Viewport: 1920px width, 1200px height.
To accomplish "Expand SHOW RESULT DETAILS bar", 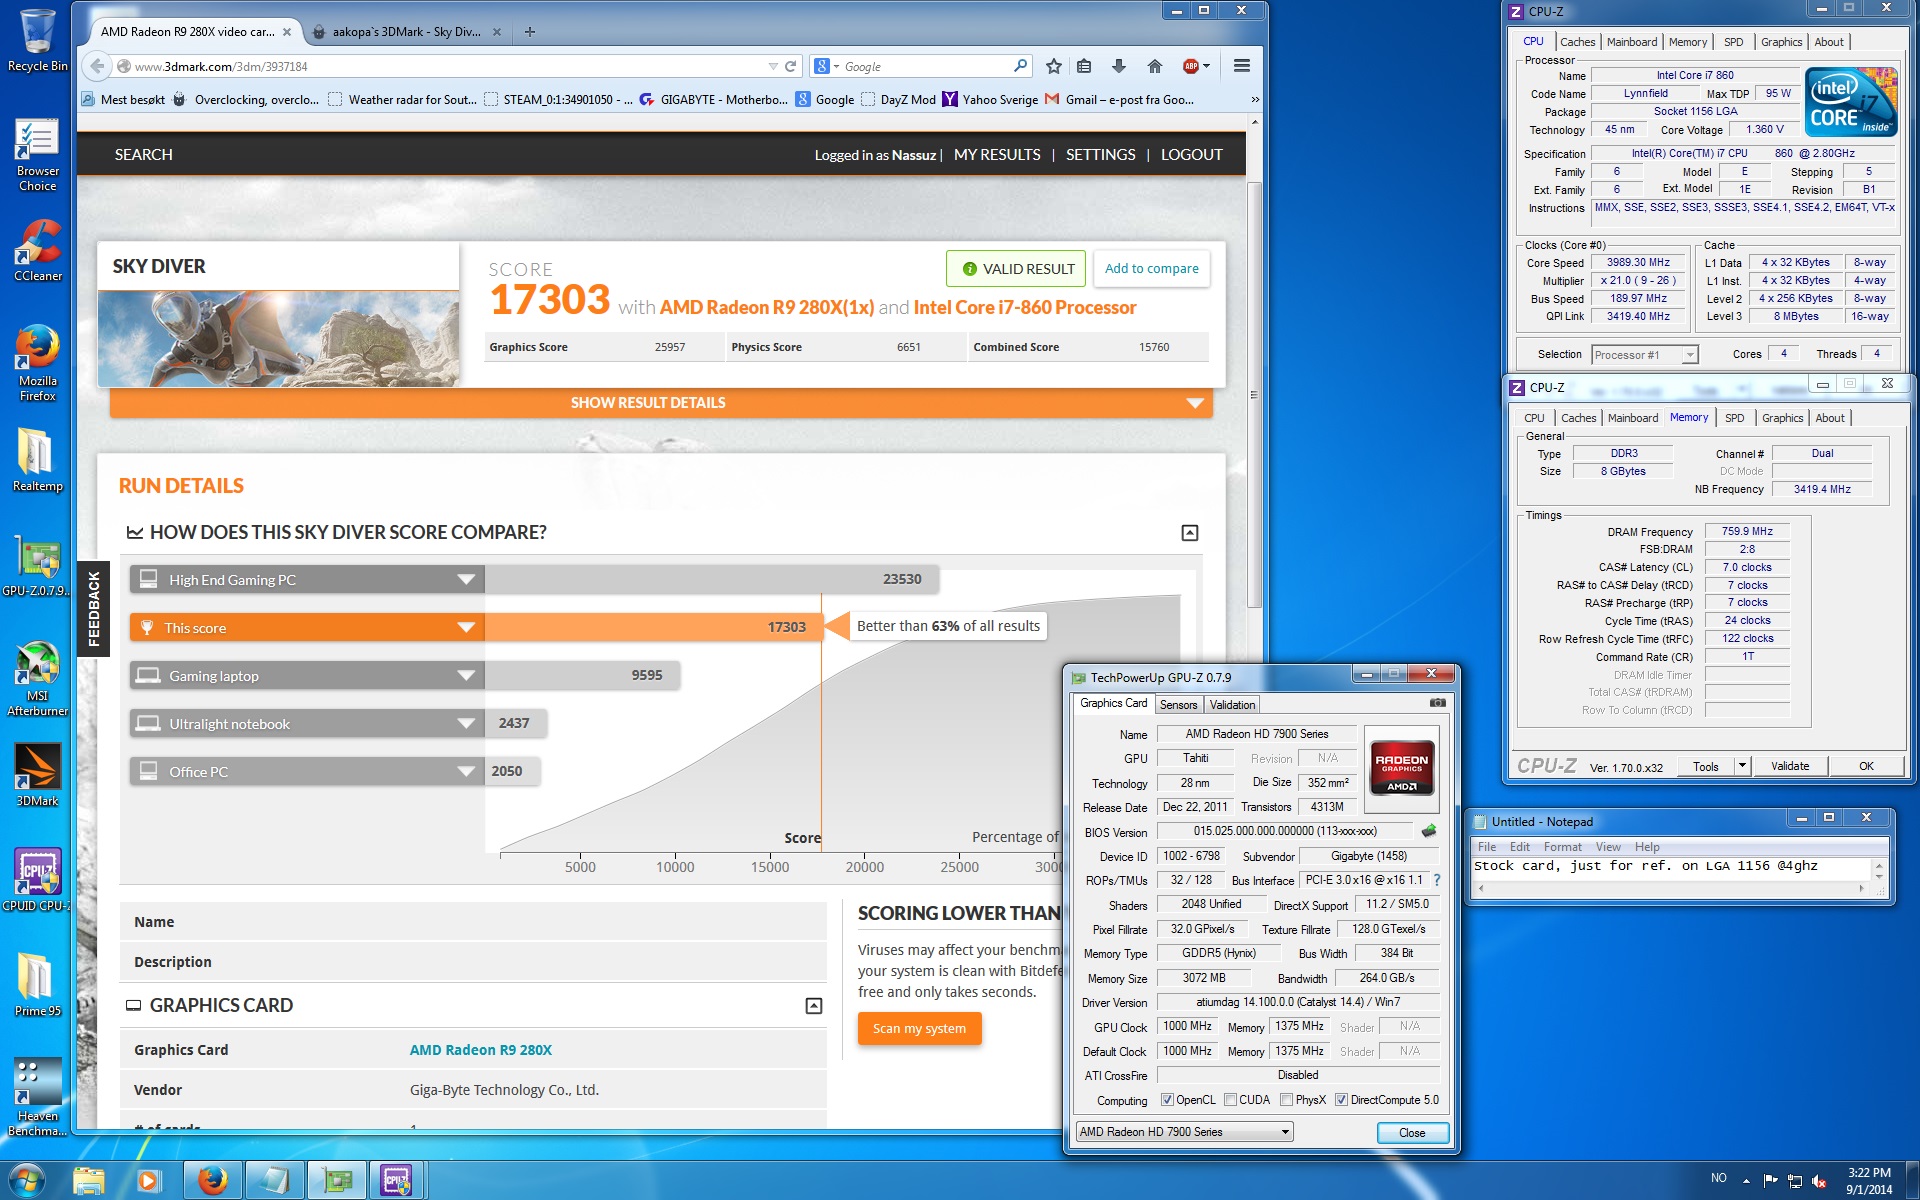I will (661, 403).
